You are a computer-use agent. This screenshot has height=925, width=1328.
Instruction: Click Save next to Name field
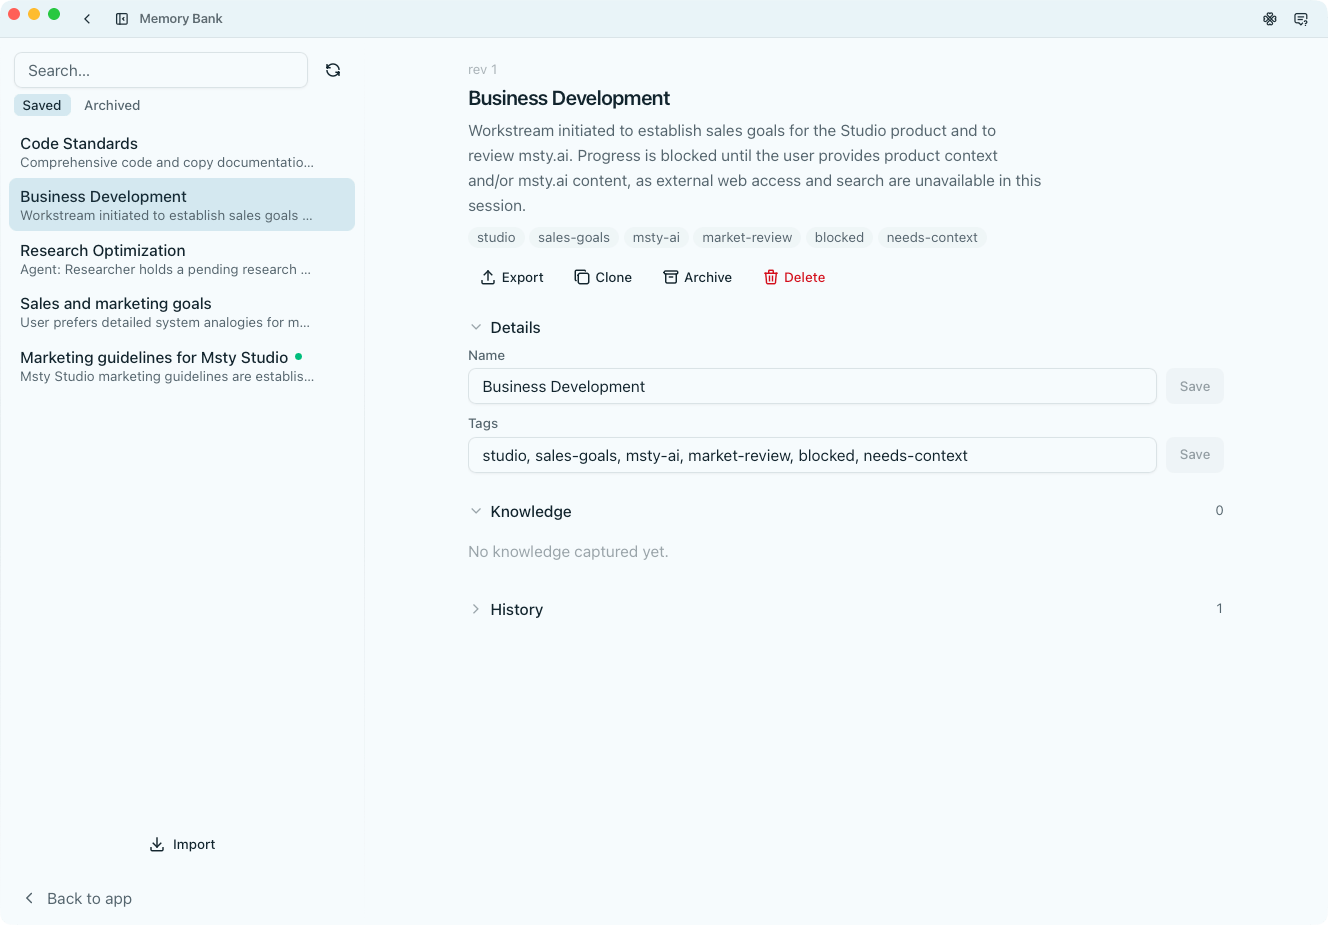click(1195, 386)
